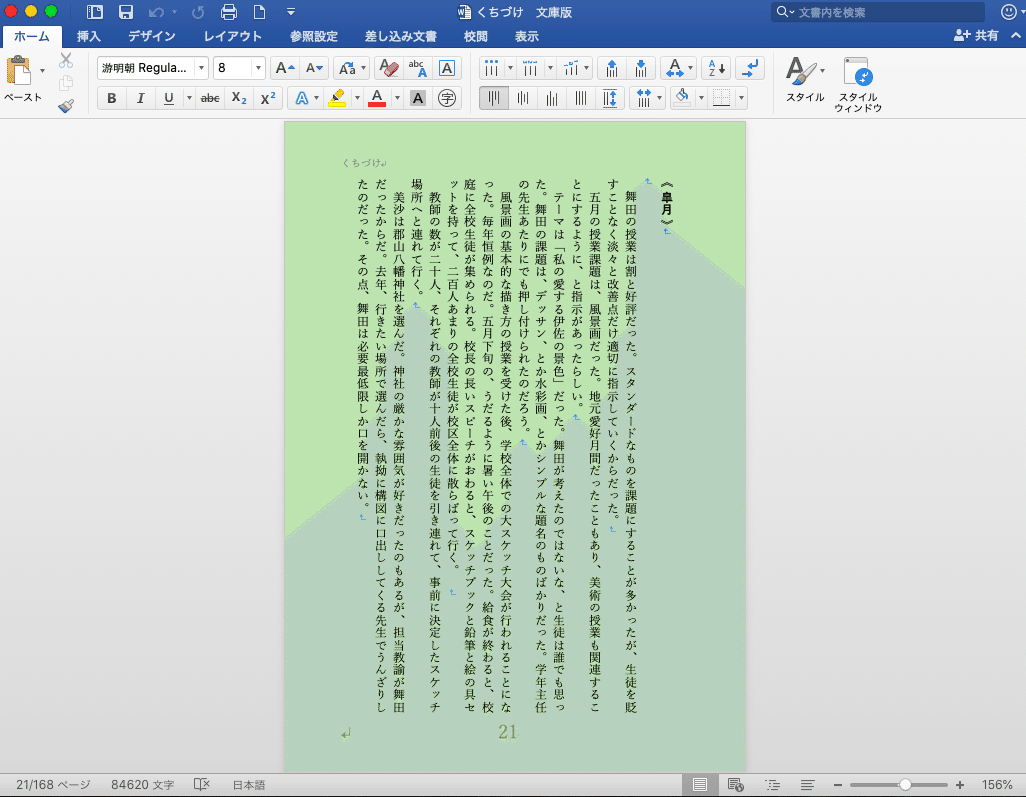Toggle the spelling check status bar icon
This screenshot has height=797, width=1026.
coord(203,784)
